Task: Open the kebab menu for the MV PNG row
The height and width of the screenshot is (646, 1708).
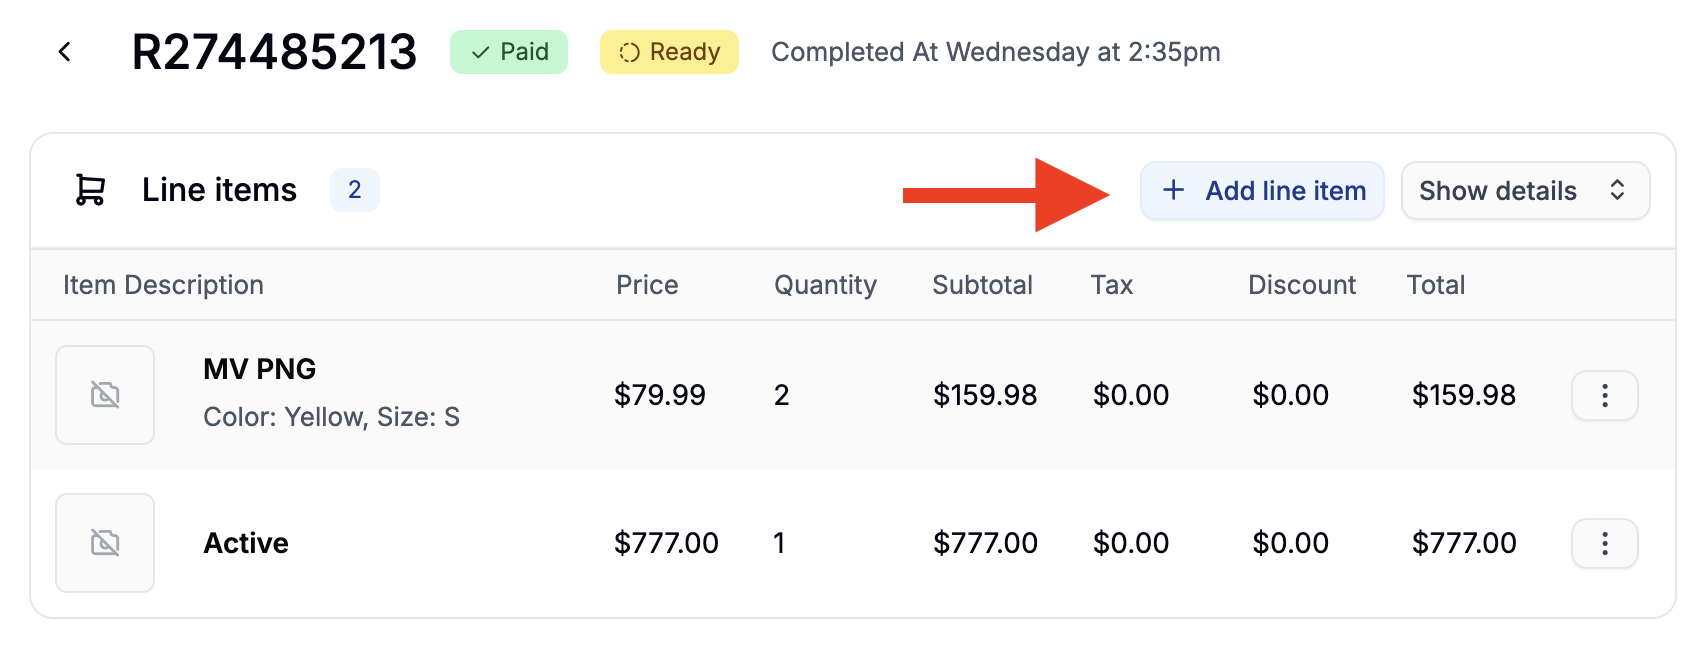Action: (1604, 395)
